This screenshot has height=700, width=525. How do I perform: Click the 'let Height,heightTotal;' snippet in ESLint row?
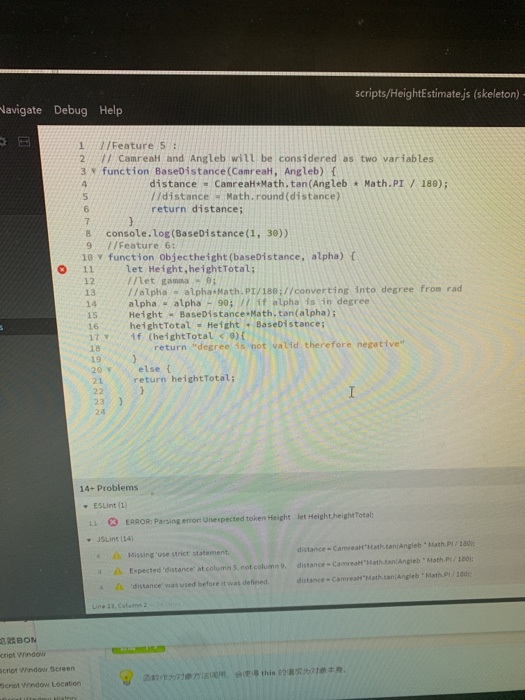point(335,515)
